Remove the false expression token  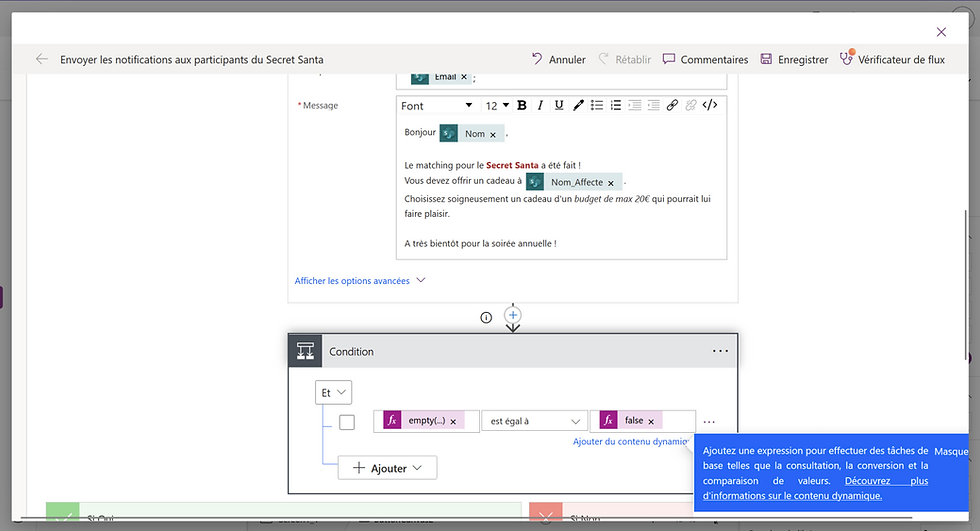click(x=651, y=422)
